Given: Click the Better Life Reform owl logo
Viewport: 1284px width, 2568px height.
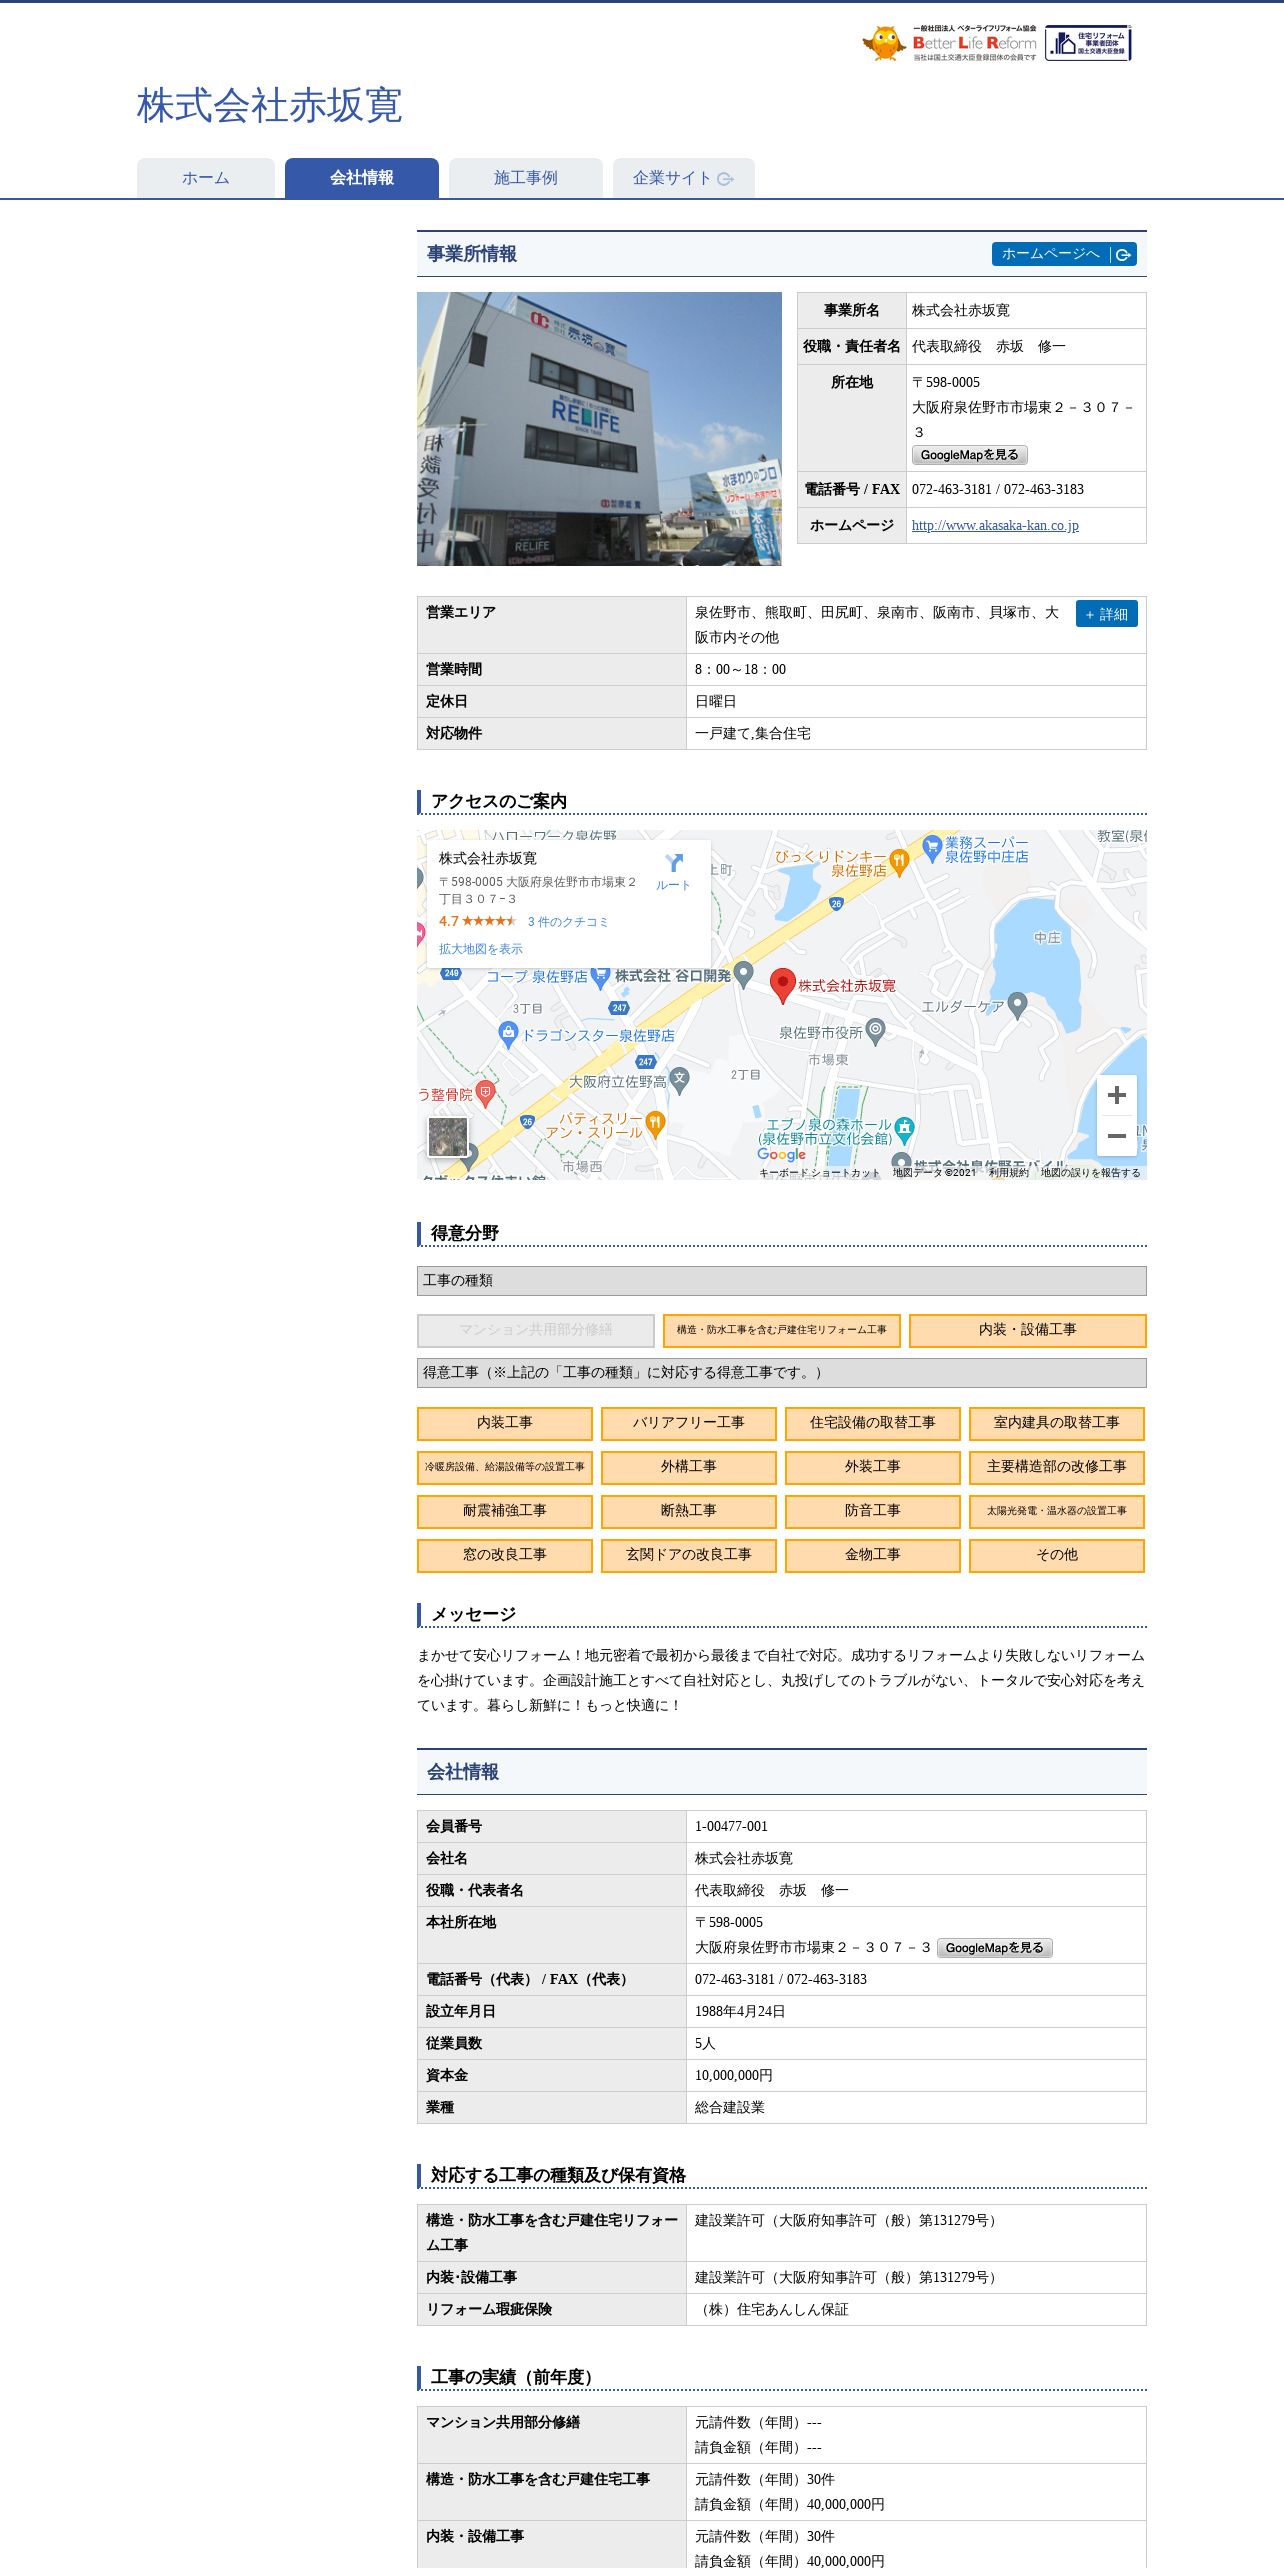Looking at the screenshot, I should 949,43.
